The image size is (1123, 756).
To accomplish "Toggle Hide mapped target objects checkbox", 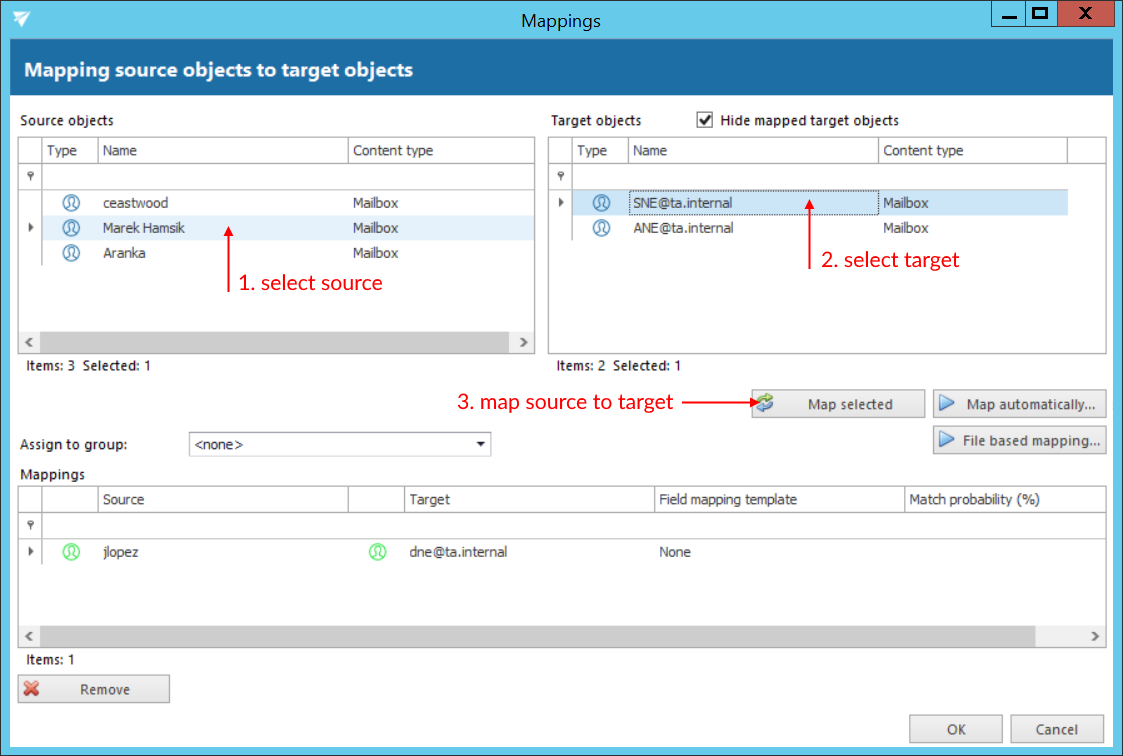I will (x=704, y=120).
